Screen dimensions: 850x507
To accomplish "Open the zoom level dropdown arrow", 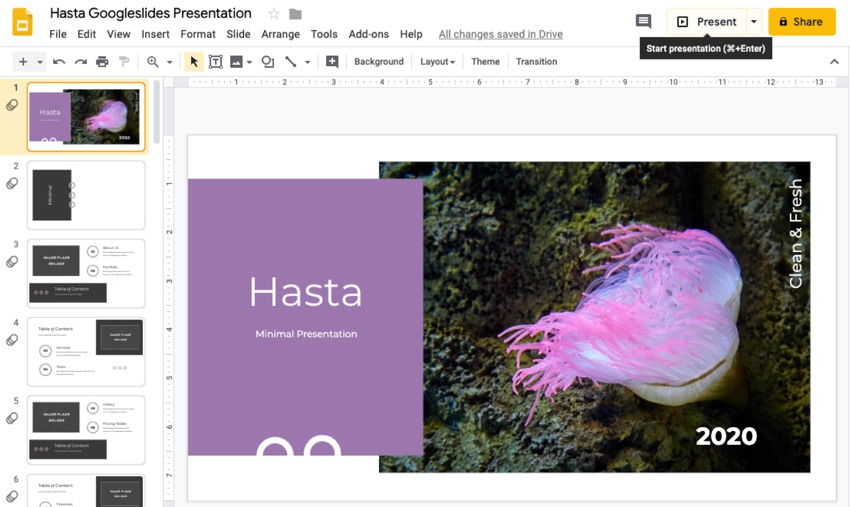I will point(170,62).
